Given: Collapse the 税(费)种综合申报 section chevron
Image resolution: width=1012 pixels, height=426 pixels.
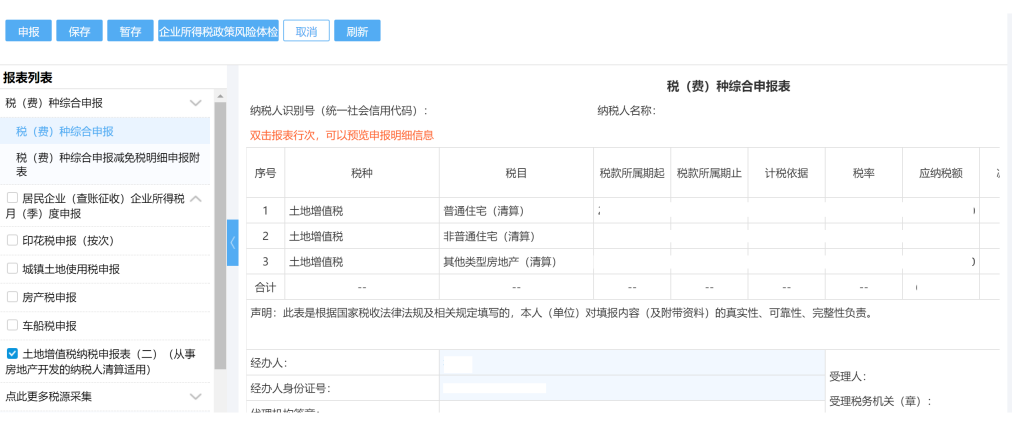Looking at the screenshot, I should pos(196,103).
